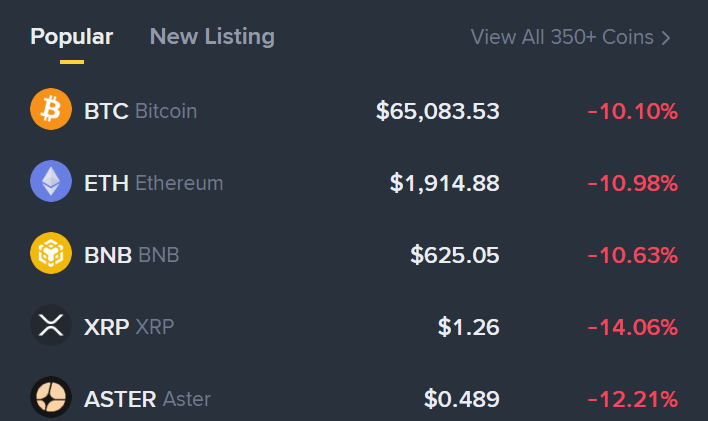The image size is (708, 421).
Task: Click BNB price $625.05
Action: pyautogui.click(x=454, y=255)
